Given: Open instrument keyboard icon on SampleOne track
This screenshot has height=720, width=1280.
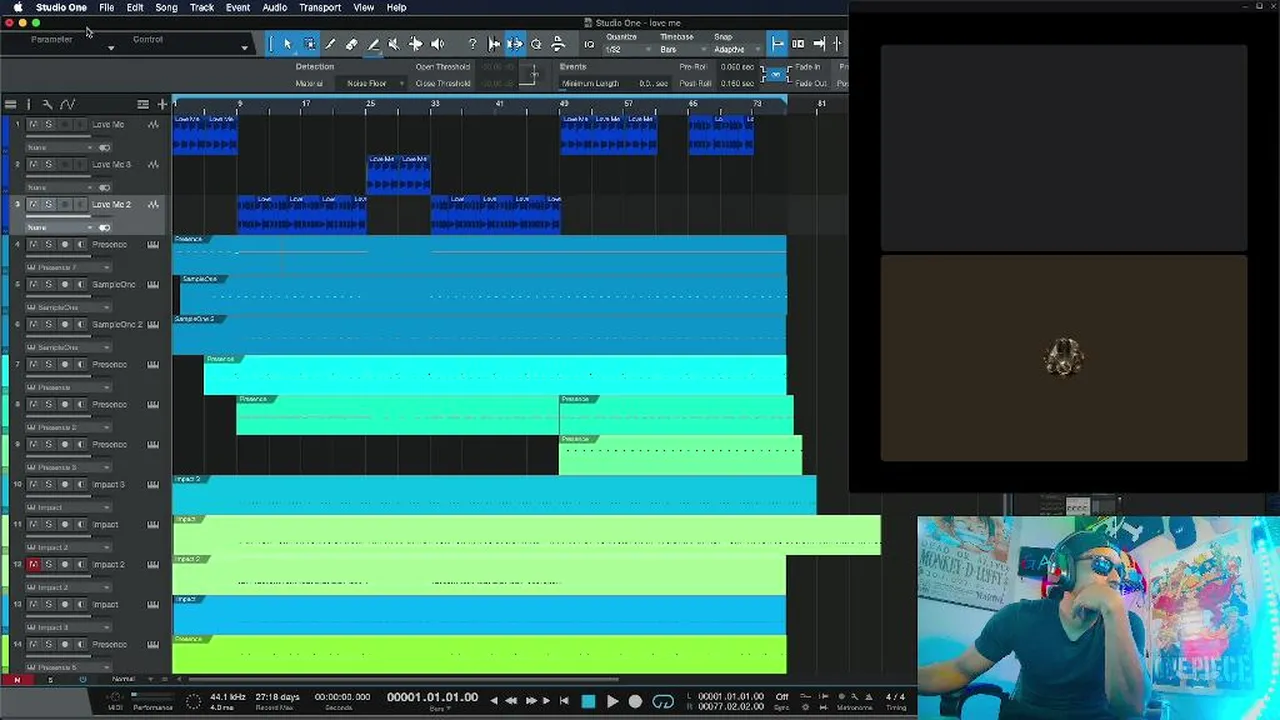Looking at the screenshot, I should 153,285.
